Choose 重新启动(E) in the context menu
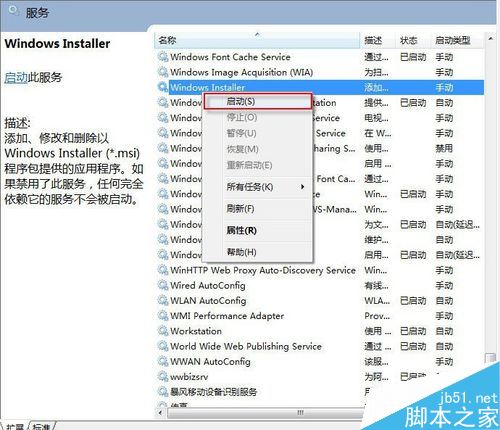Viewport: 500px width, 430px height. pos(258,165)
